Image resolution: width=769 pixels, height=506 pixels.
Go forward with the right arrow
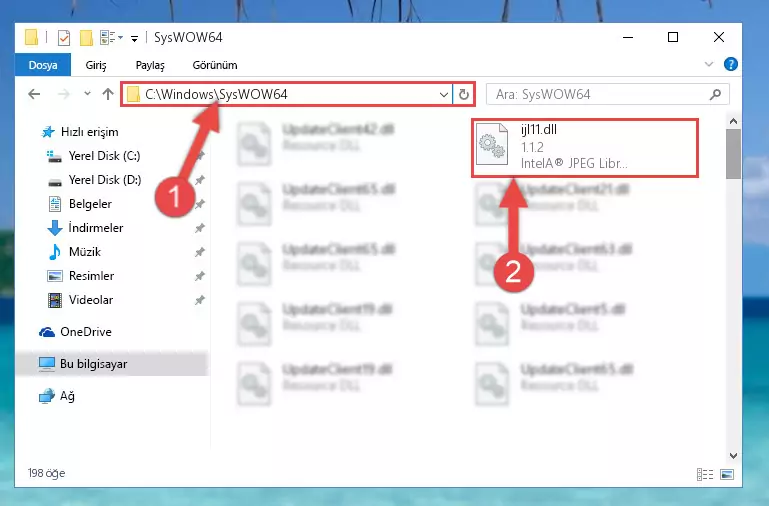click(x=64, y=94)
